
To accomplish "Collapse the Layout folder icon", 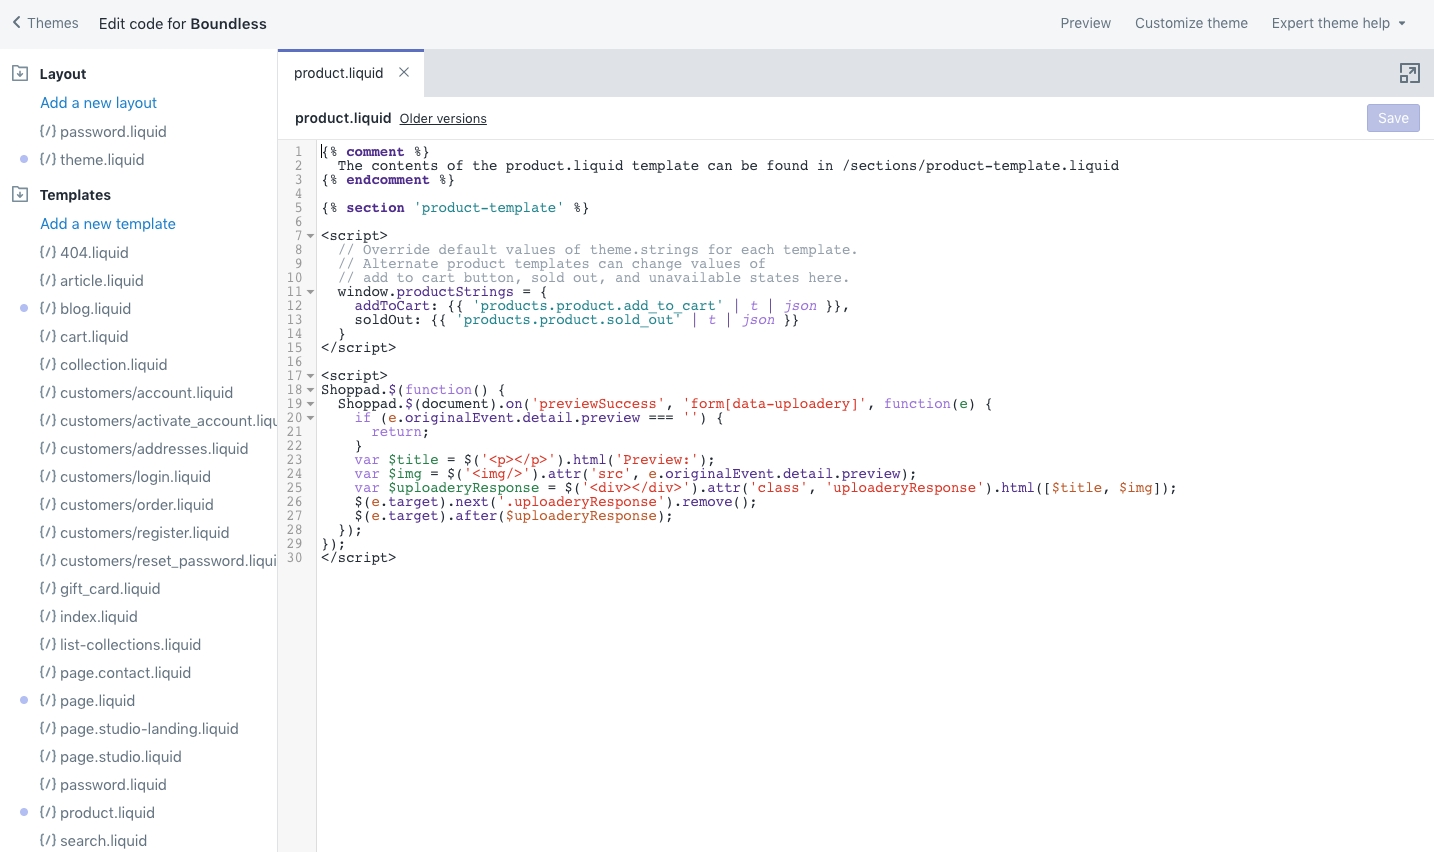I will click(x=19, y=73).
